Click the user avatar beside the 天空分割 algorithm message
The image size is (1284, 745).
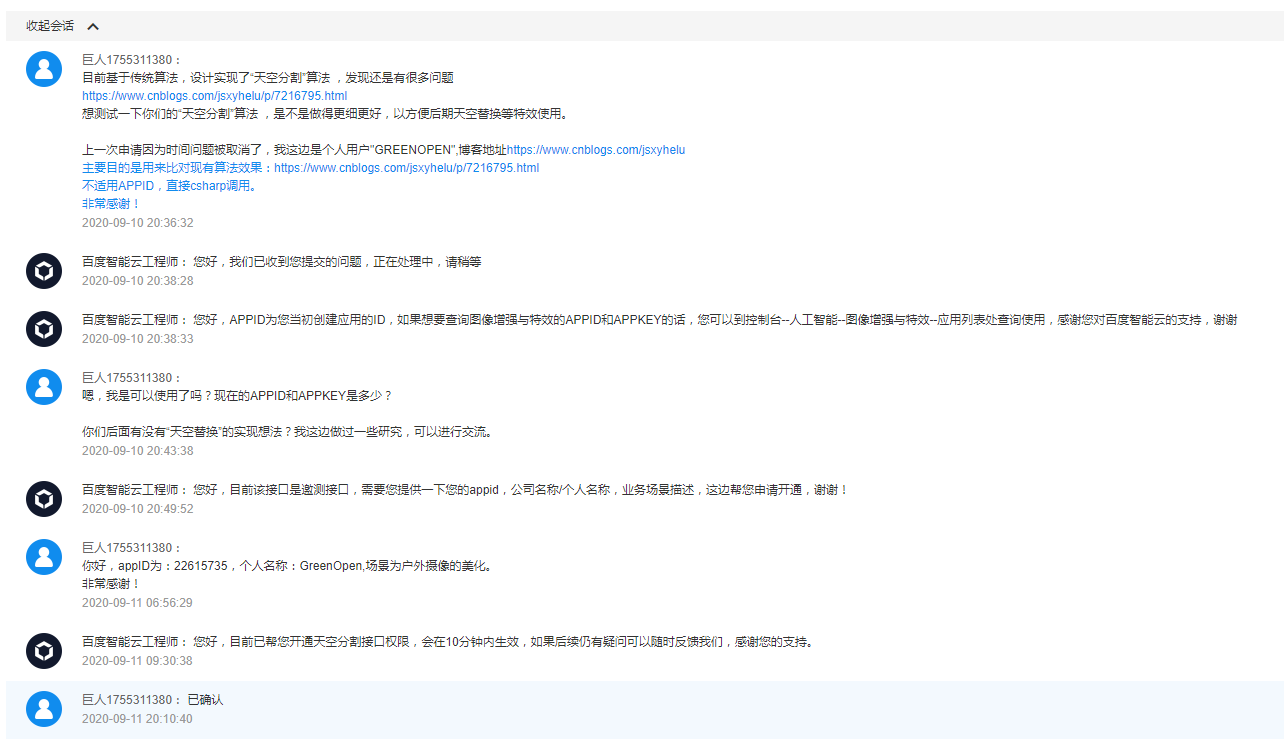(x=44, y=68)
